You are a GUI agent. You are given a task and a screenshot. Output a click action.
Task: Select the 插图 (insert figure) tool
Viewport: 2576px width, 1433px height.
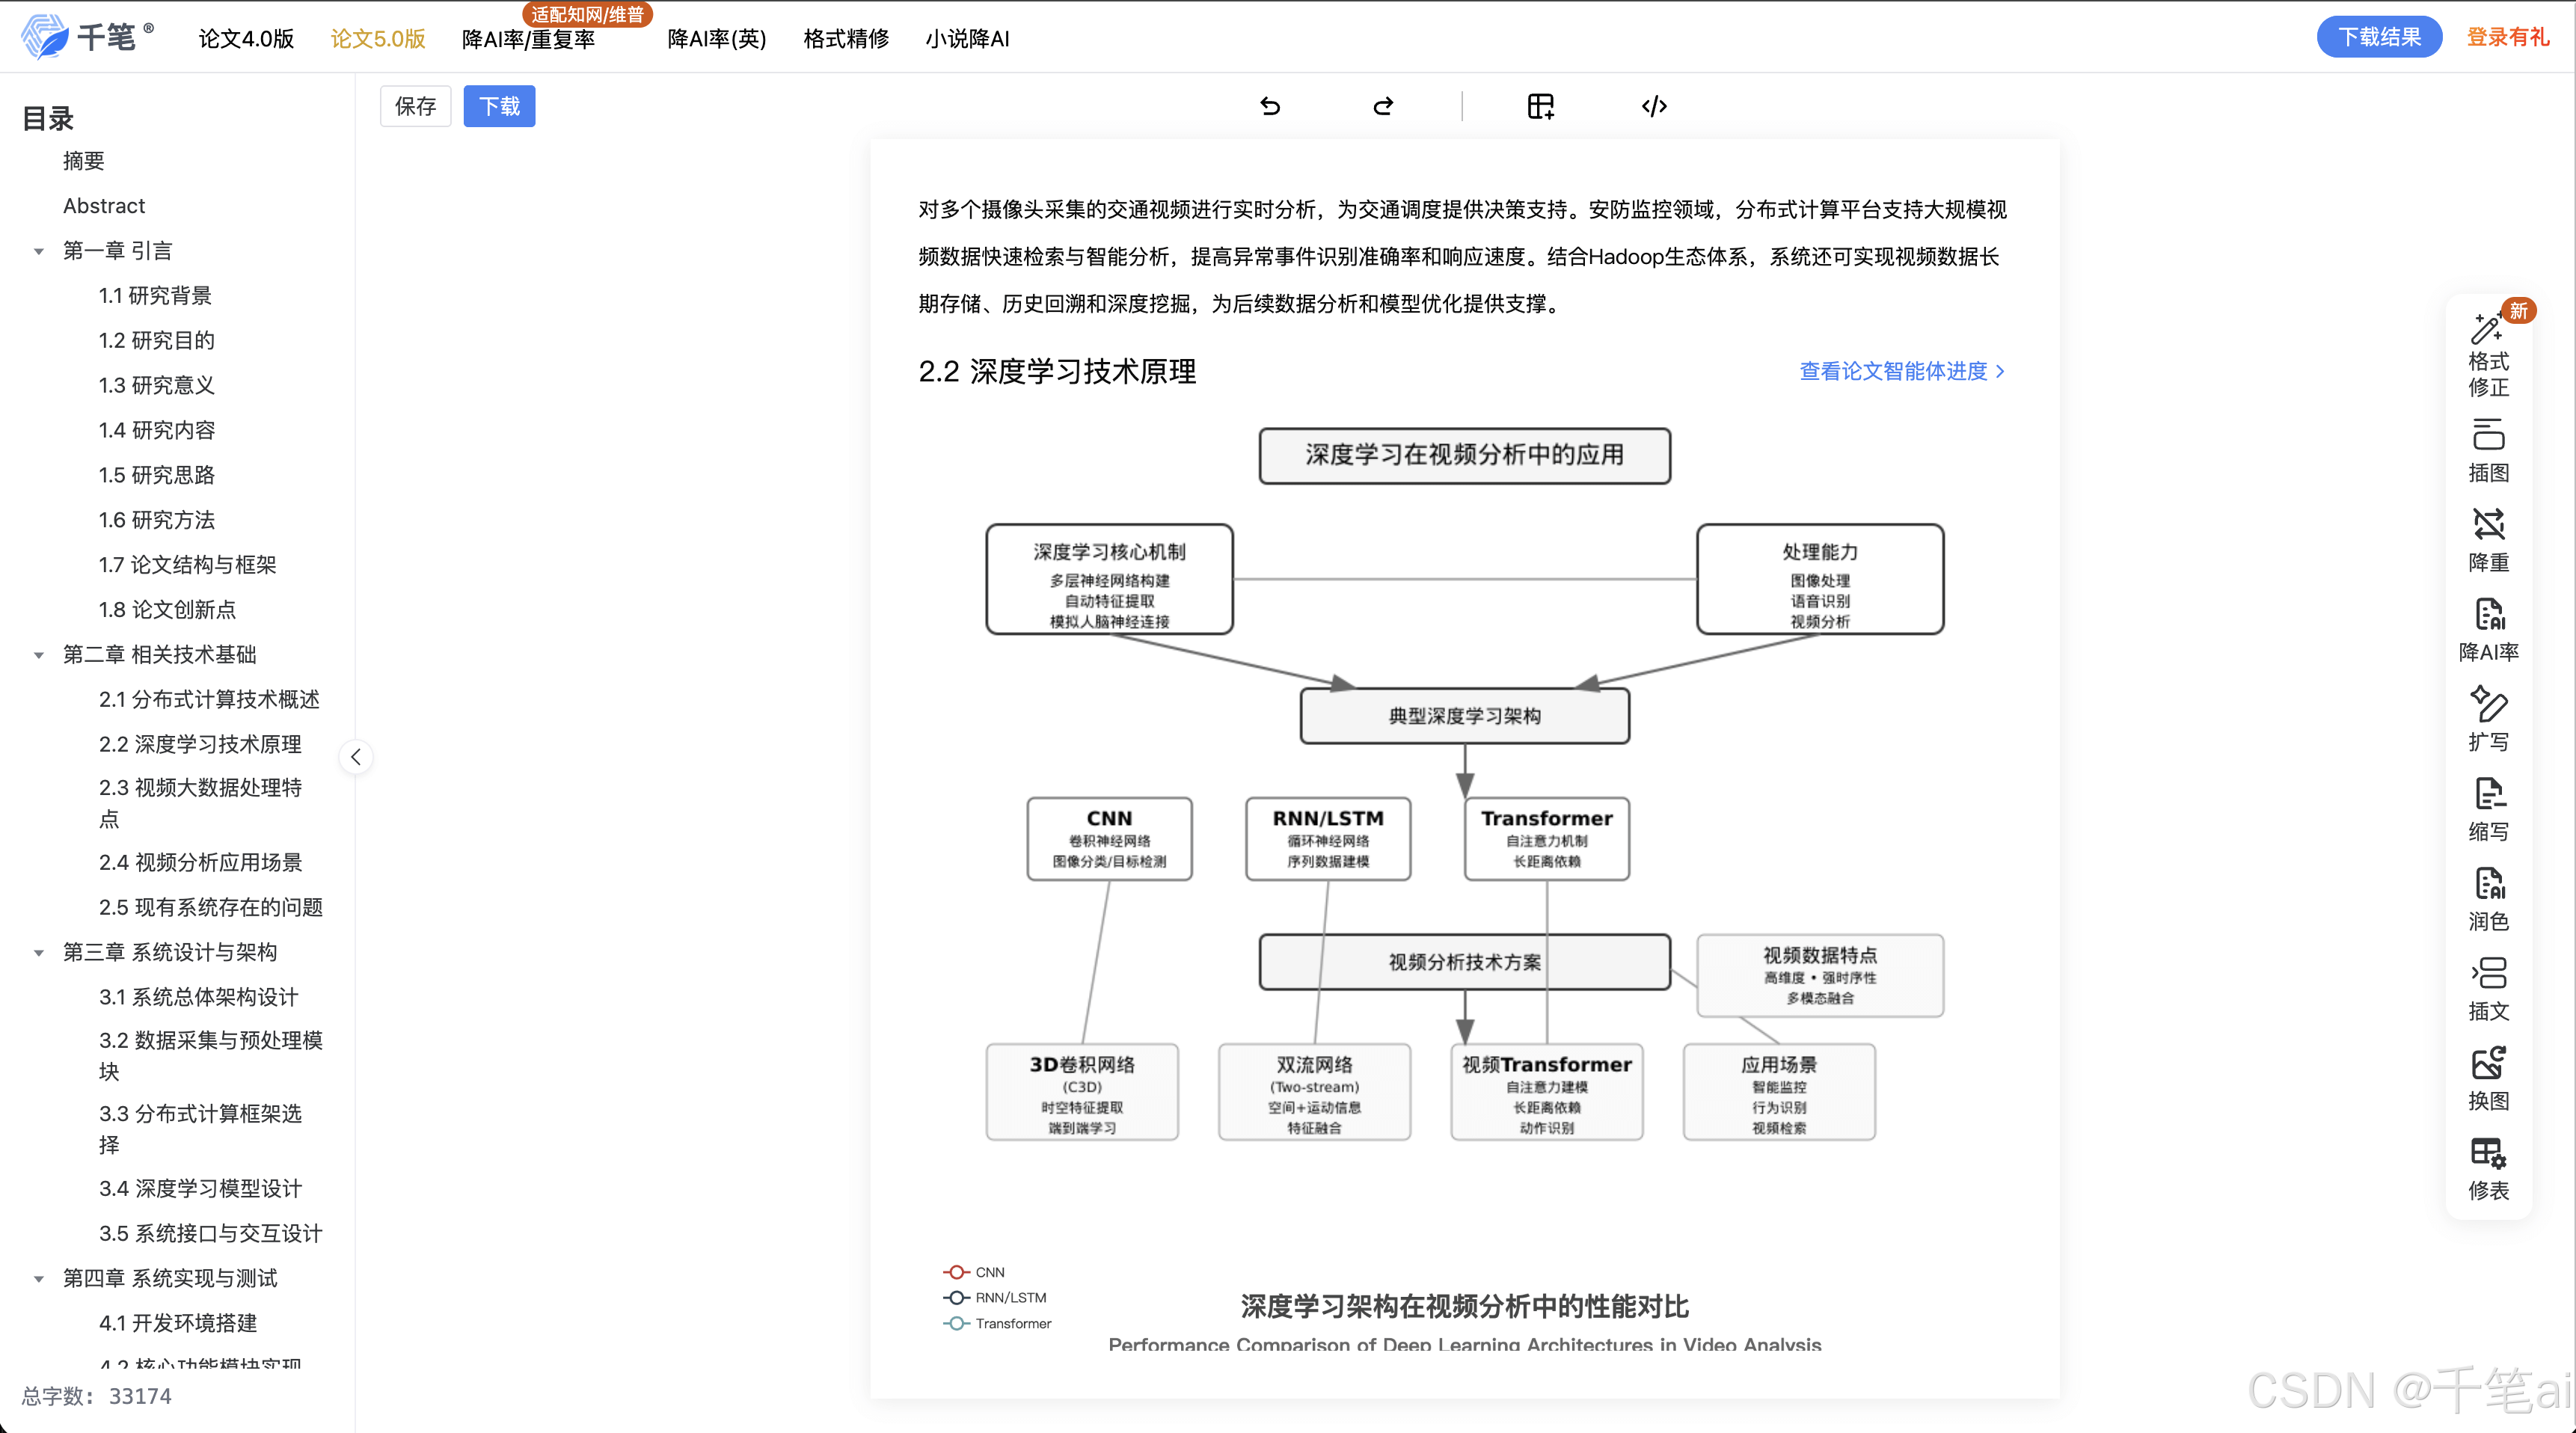click(2489, 452)
